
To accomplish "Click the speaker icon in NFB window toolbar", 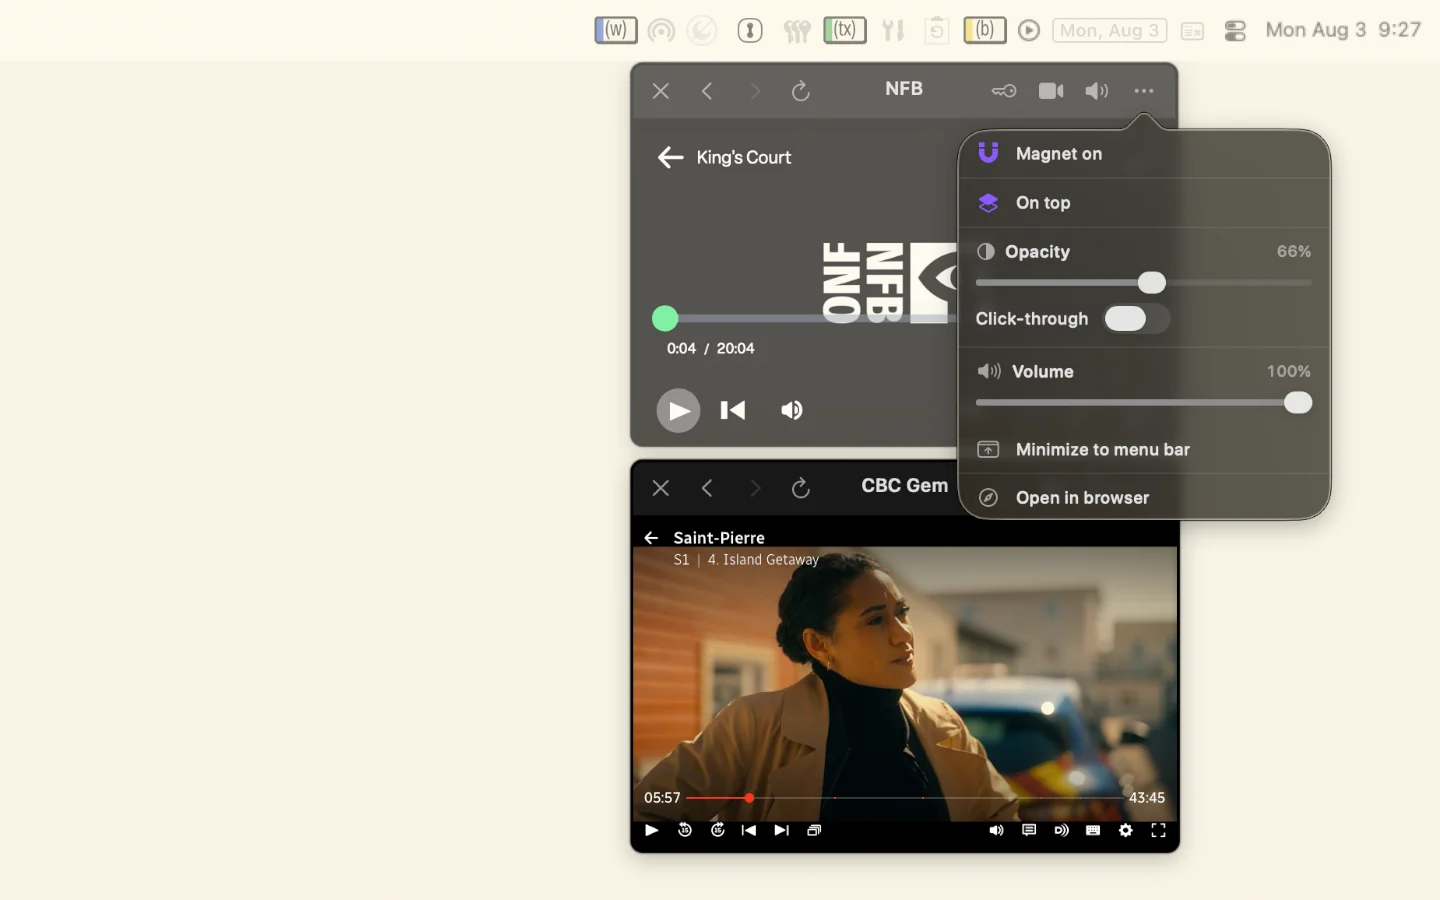I will click(x=1097, y=91).
